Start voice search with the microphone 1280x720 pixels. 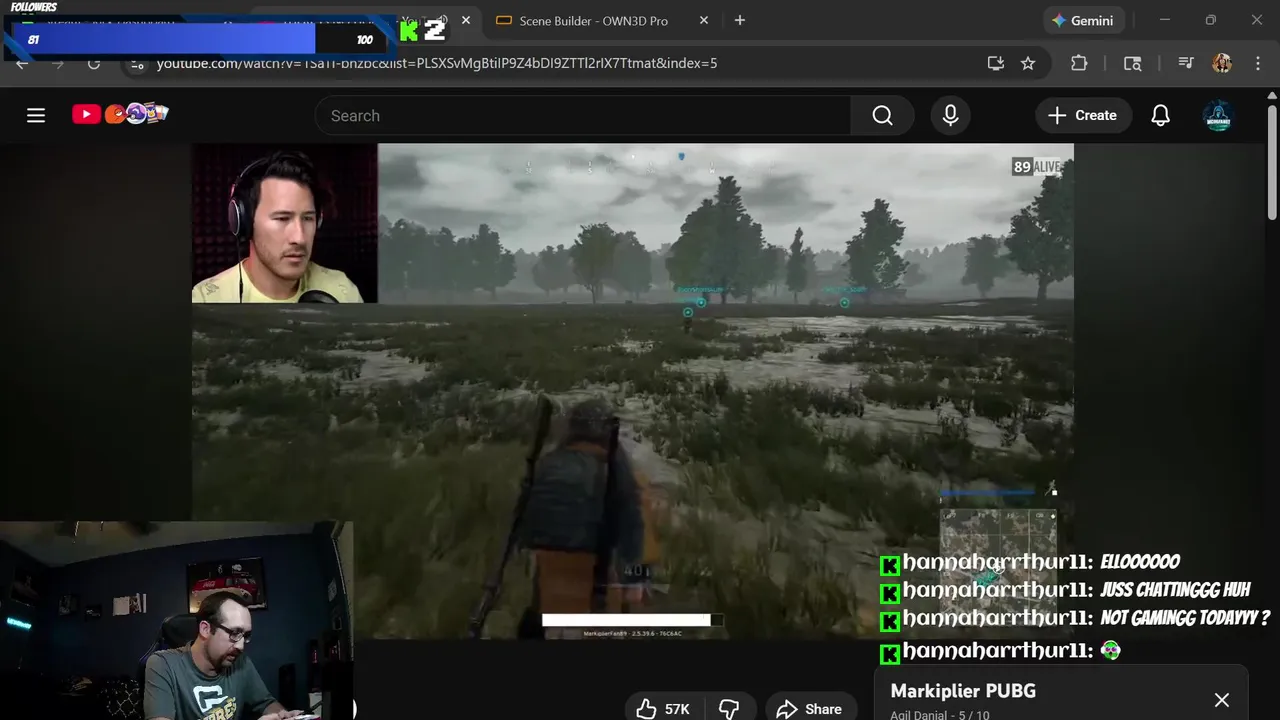click(x=950, y=115)
